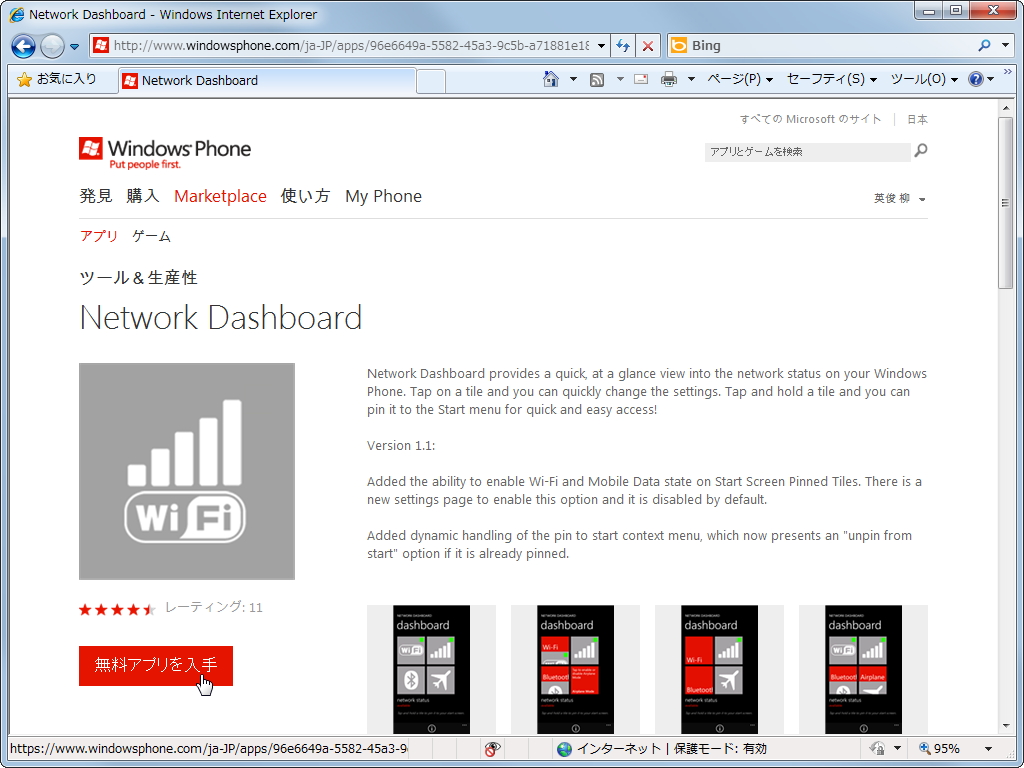Select the ゲーム sub-tab
The image size is (1024, 768).
152,236
